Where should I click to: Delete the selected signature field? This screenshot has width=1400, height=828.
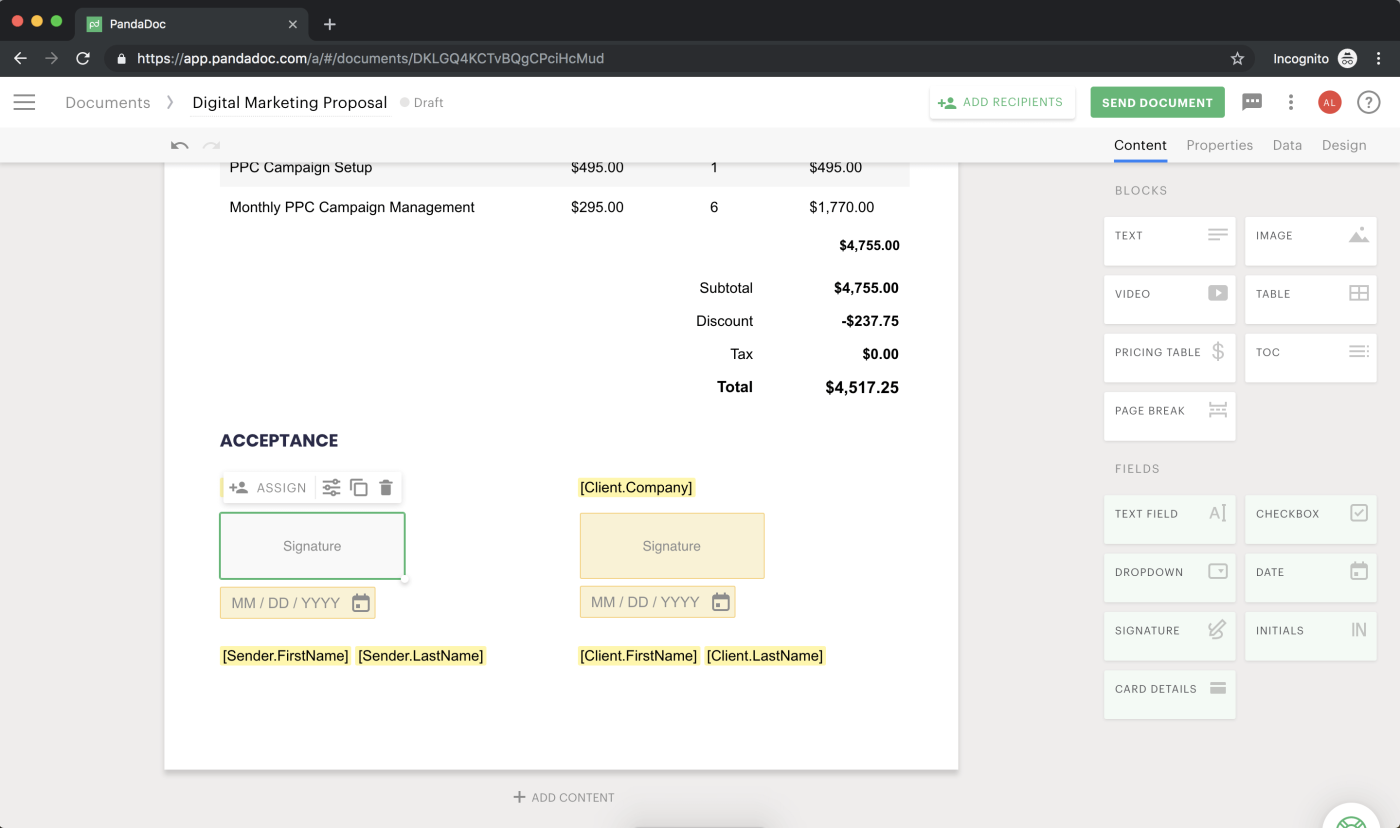[386, 487]
